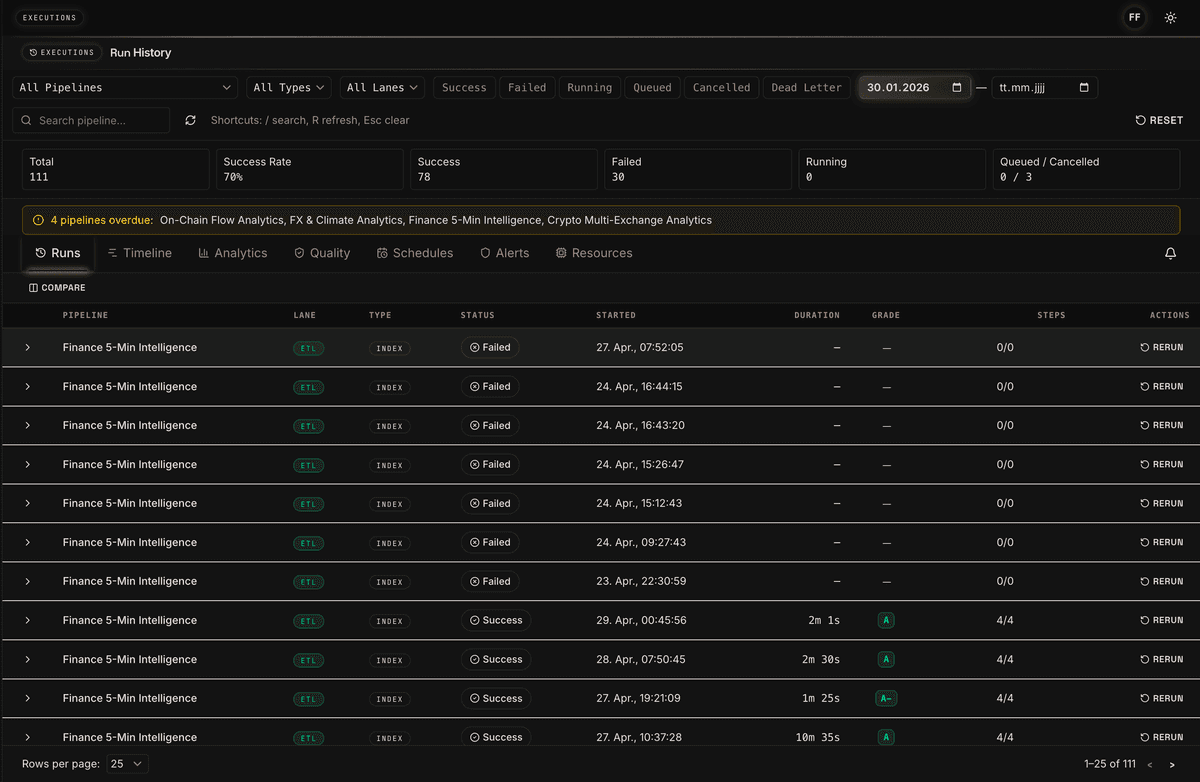This screenshot has height=782, width=1200.
Task: Go to next page arrow
Action: 1172,764
